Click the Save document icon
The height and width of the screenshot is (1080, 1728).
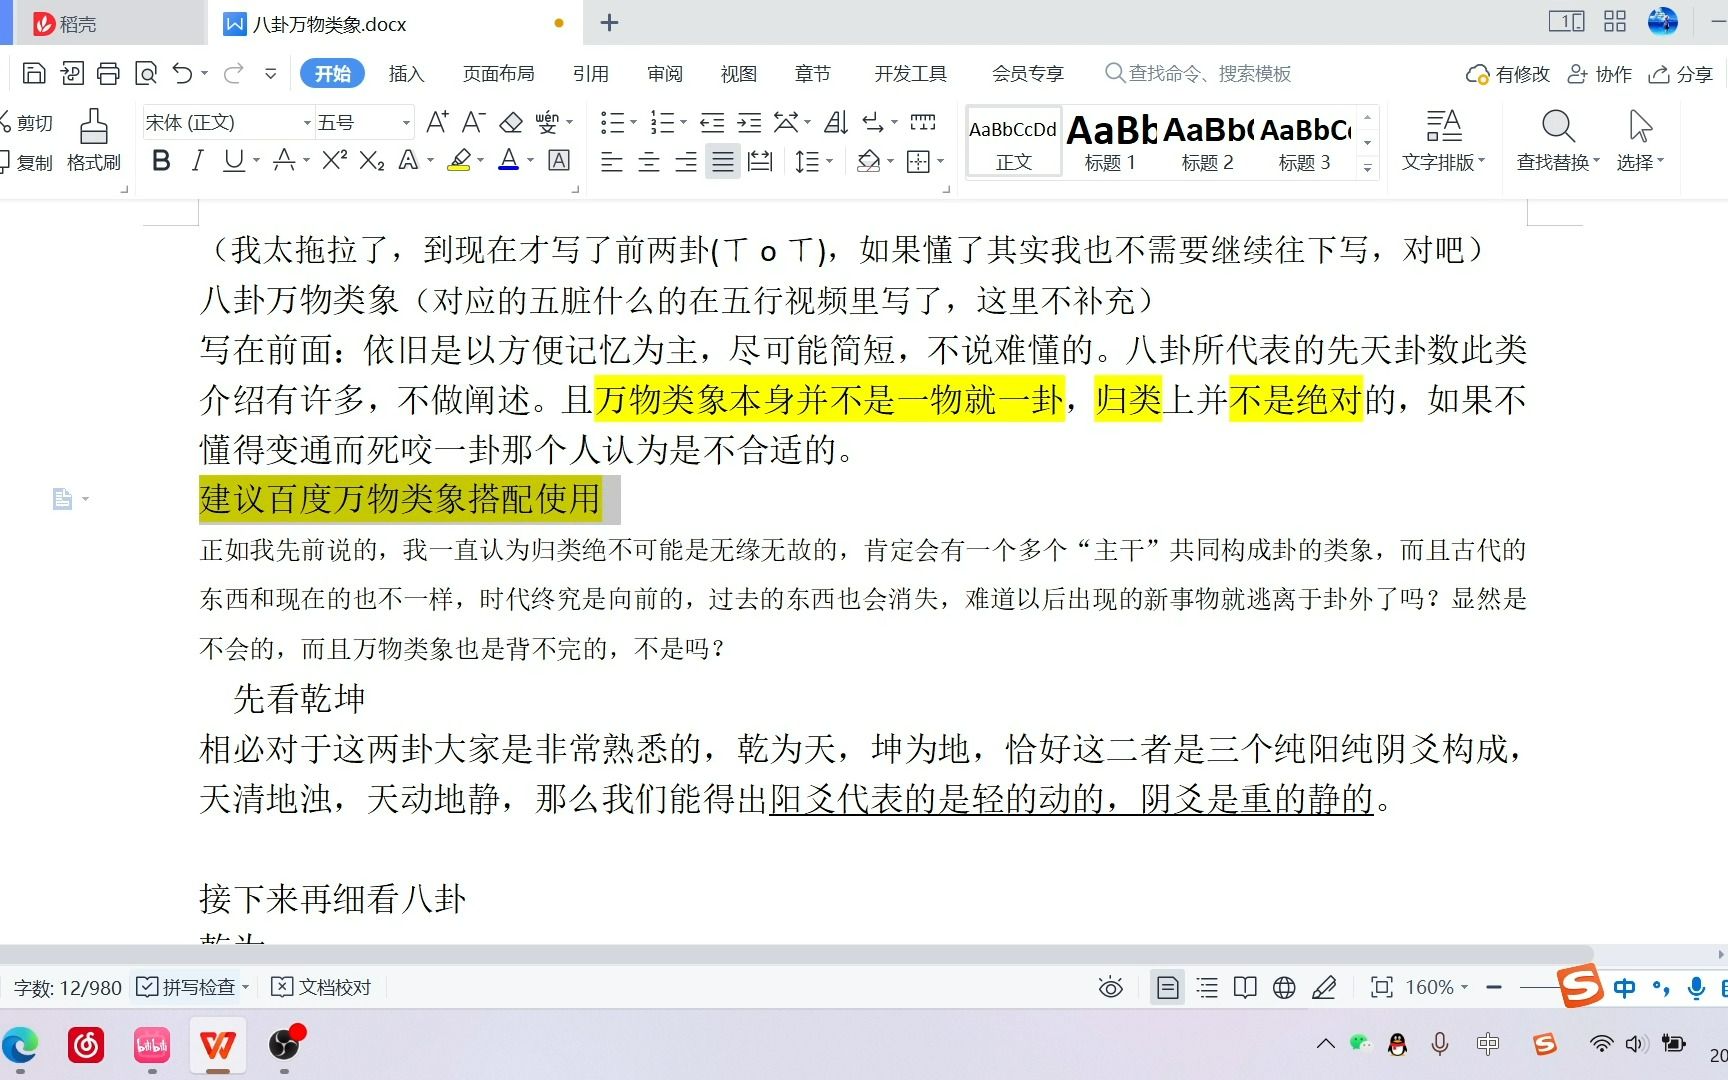(x=34, y=73)
